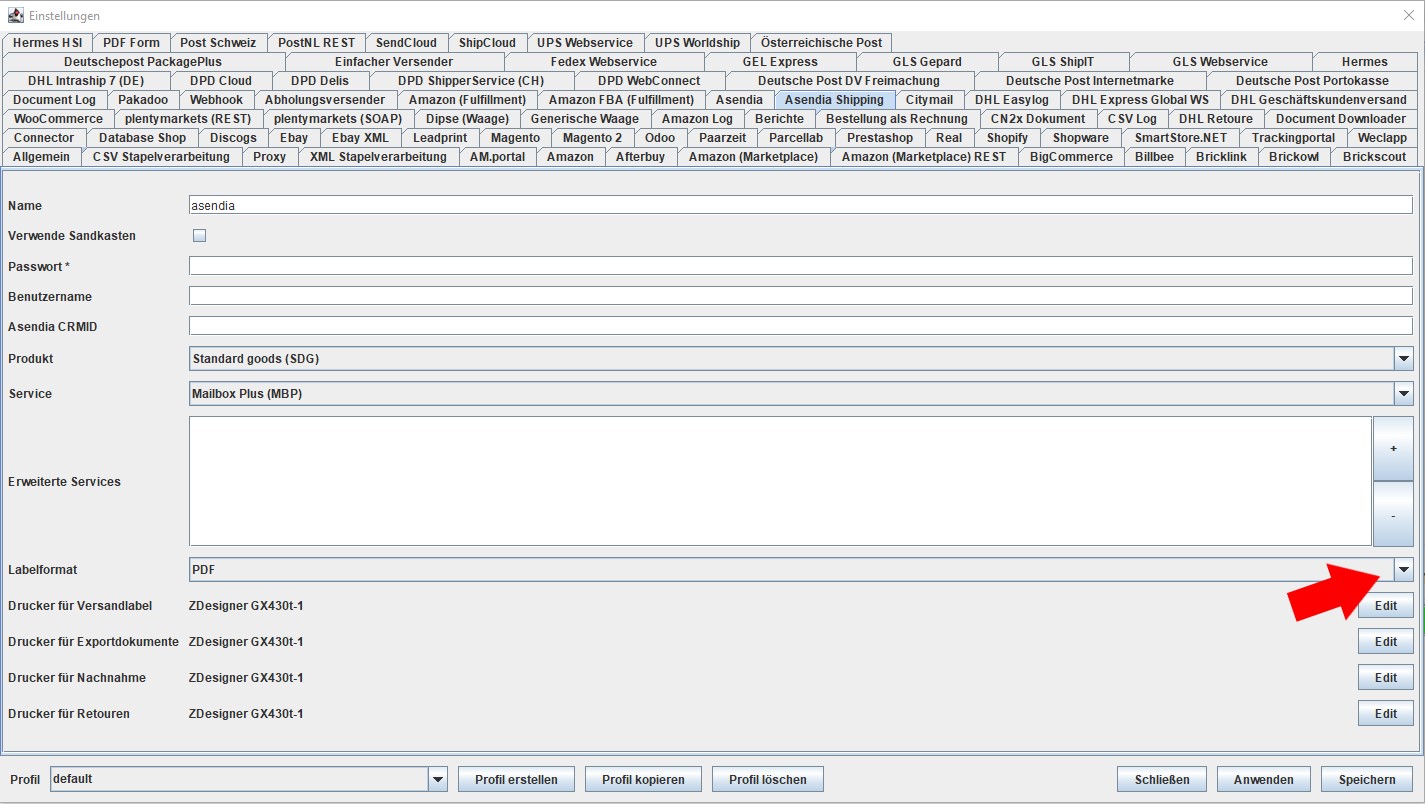Edit the Drucker für Nachnahme printer
1425x804 pixels.
1385,678
